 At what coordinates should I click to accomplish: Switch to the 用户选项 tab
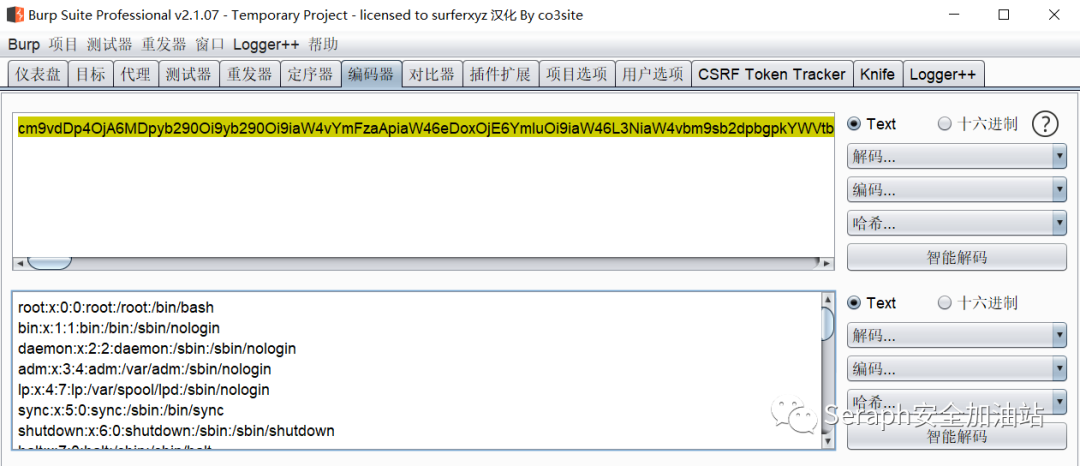tap(652, 74)
